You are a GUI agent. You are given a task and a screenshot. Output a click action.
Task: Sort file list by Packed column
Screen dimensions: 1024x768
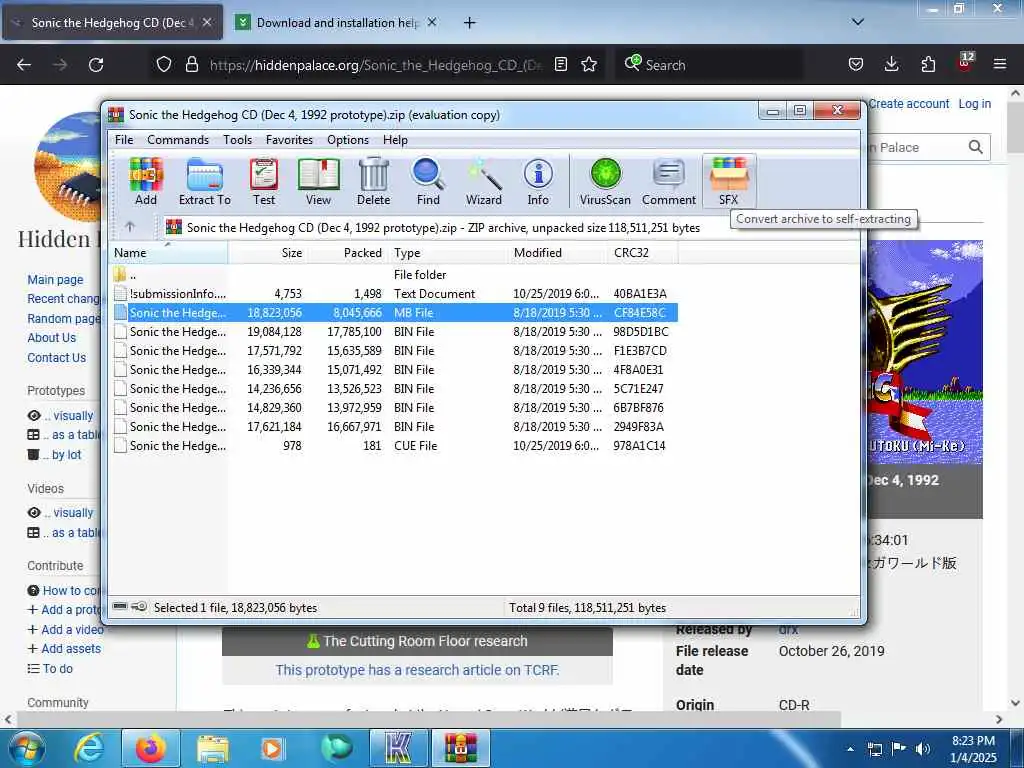tap(347, 253)
